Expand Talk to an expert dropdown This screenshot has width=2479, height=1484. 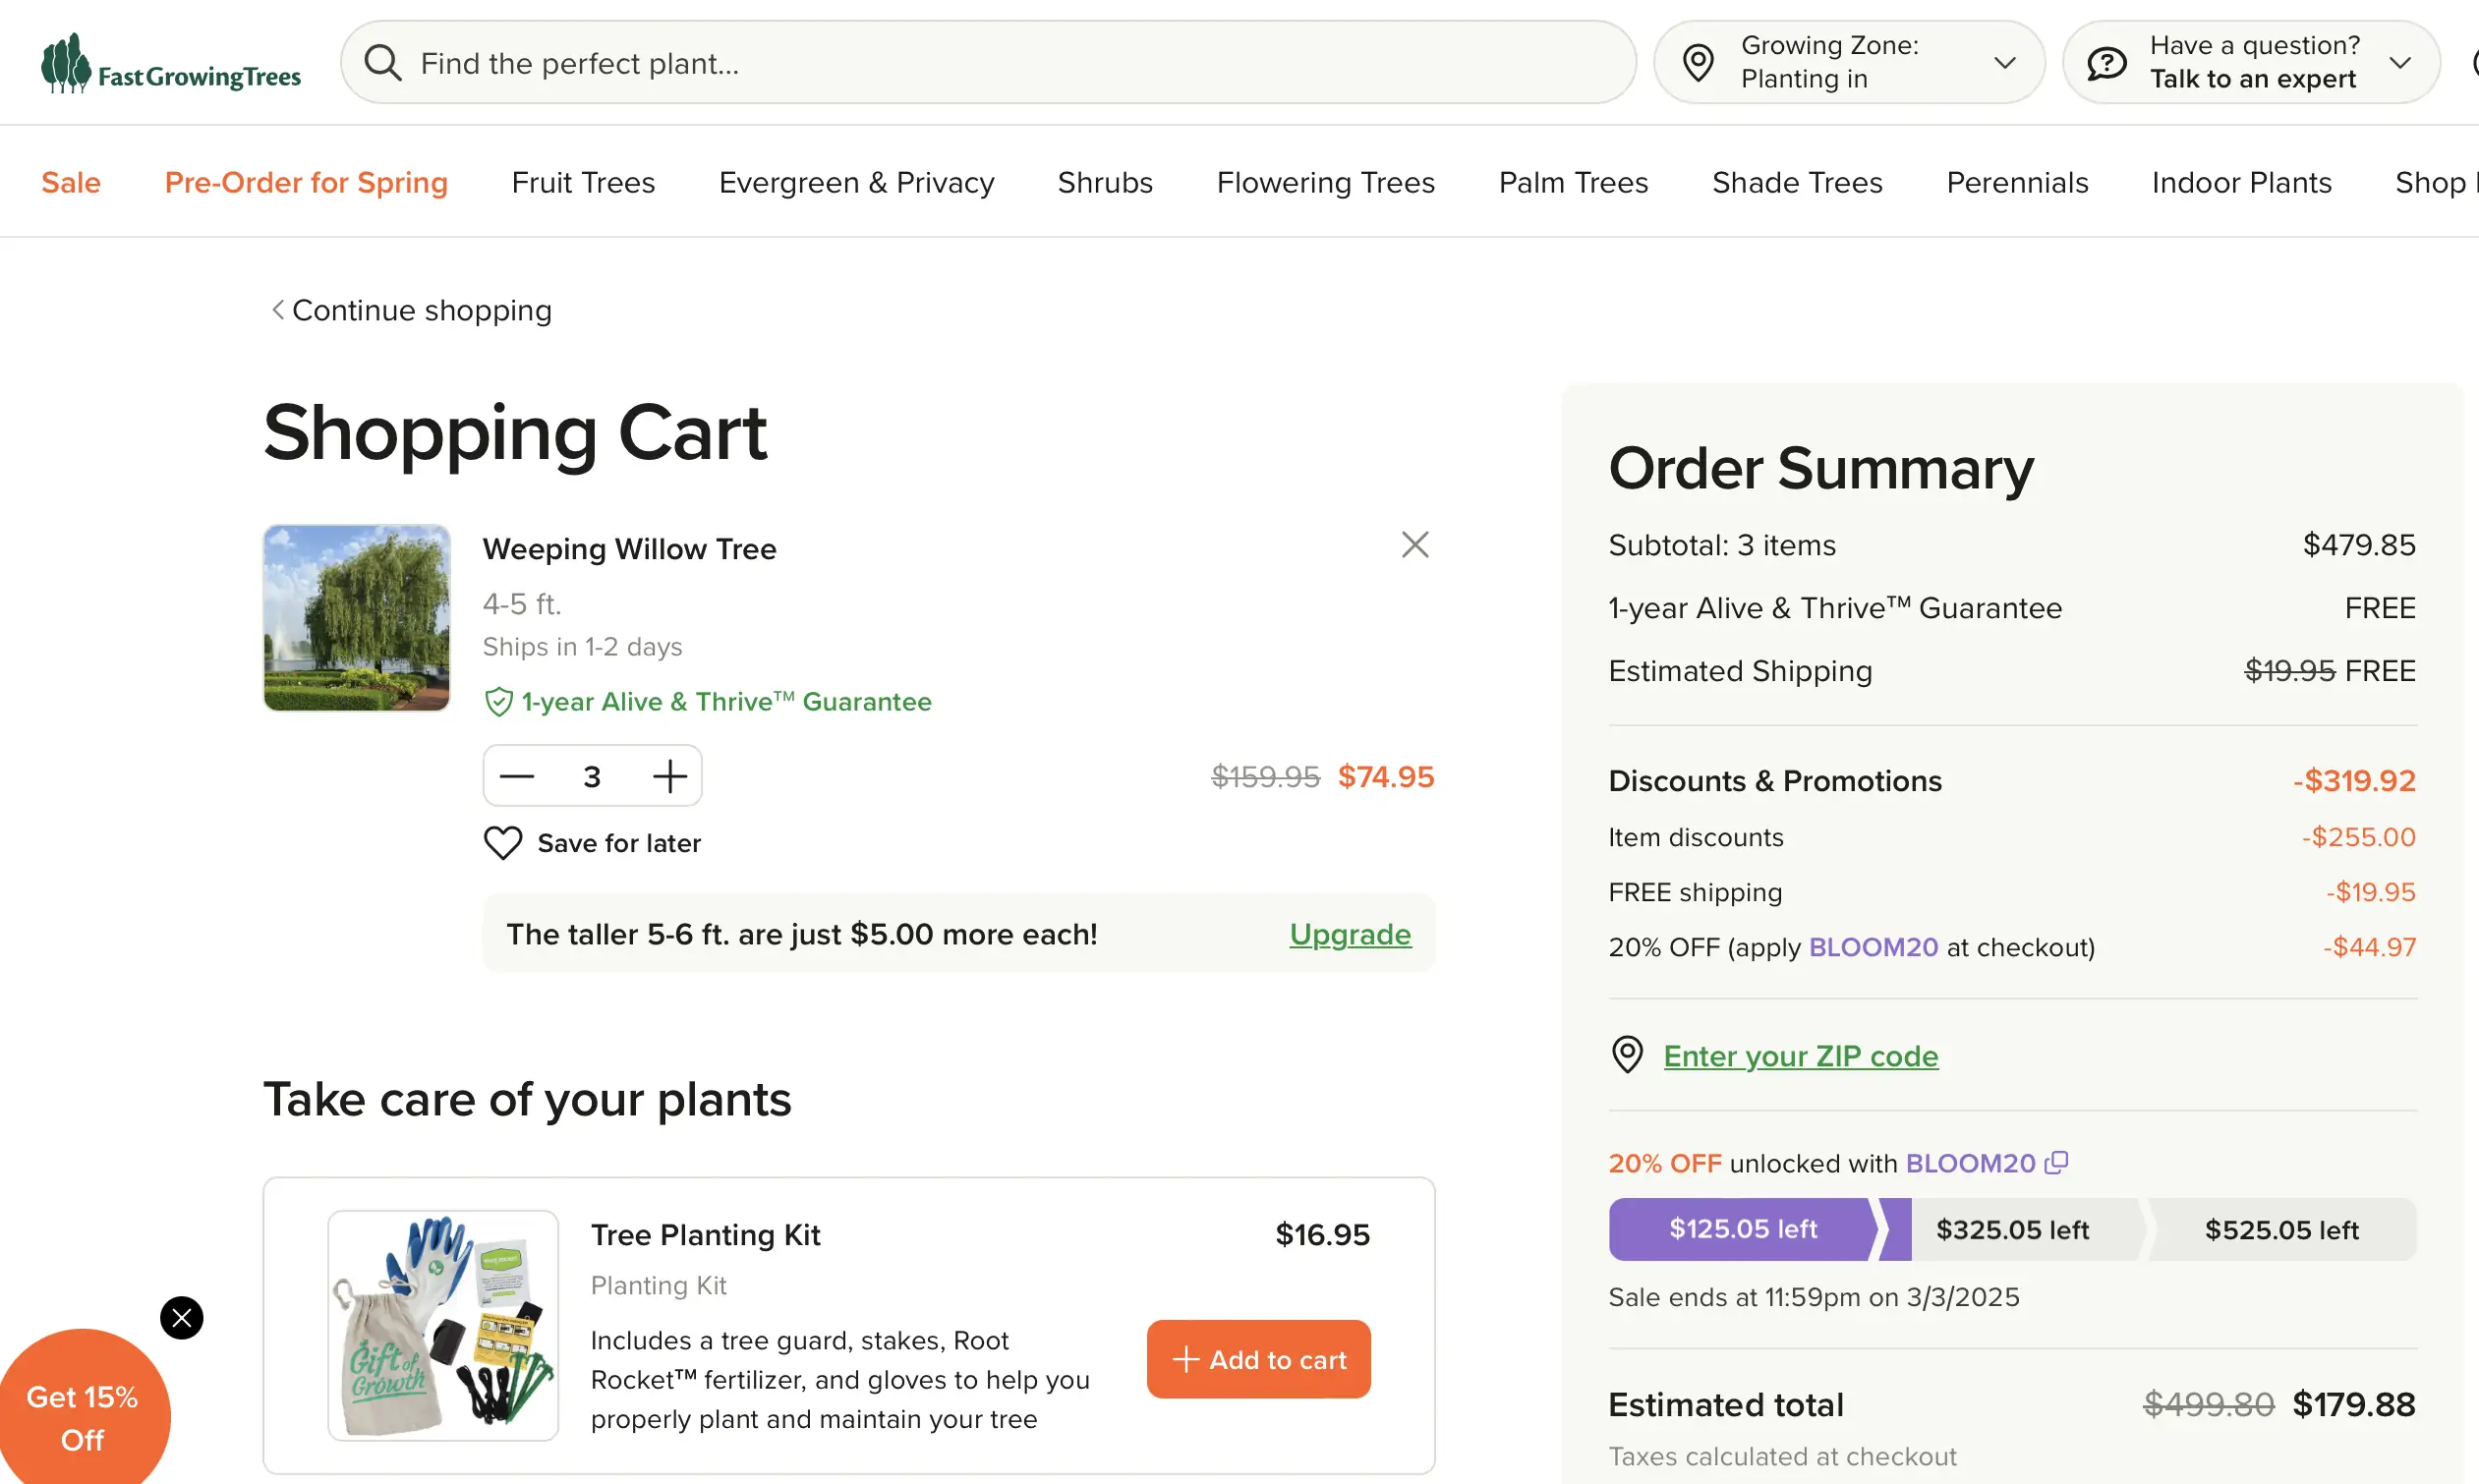click(2399, 63)
